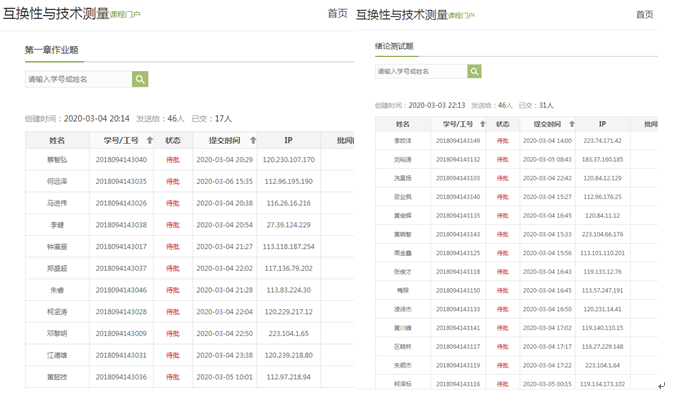The image size is (674, 396).
Task: Click IP address 117.136.79.202
Action: (x=288, y=268)
